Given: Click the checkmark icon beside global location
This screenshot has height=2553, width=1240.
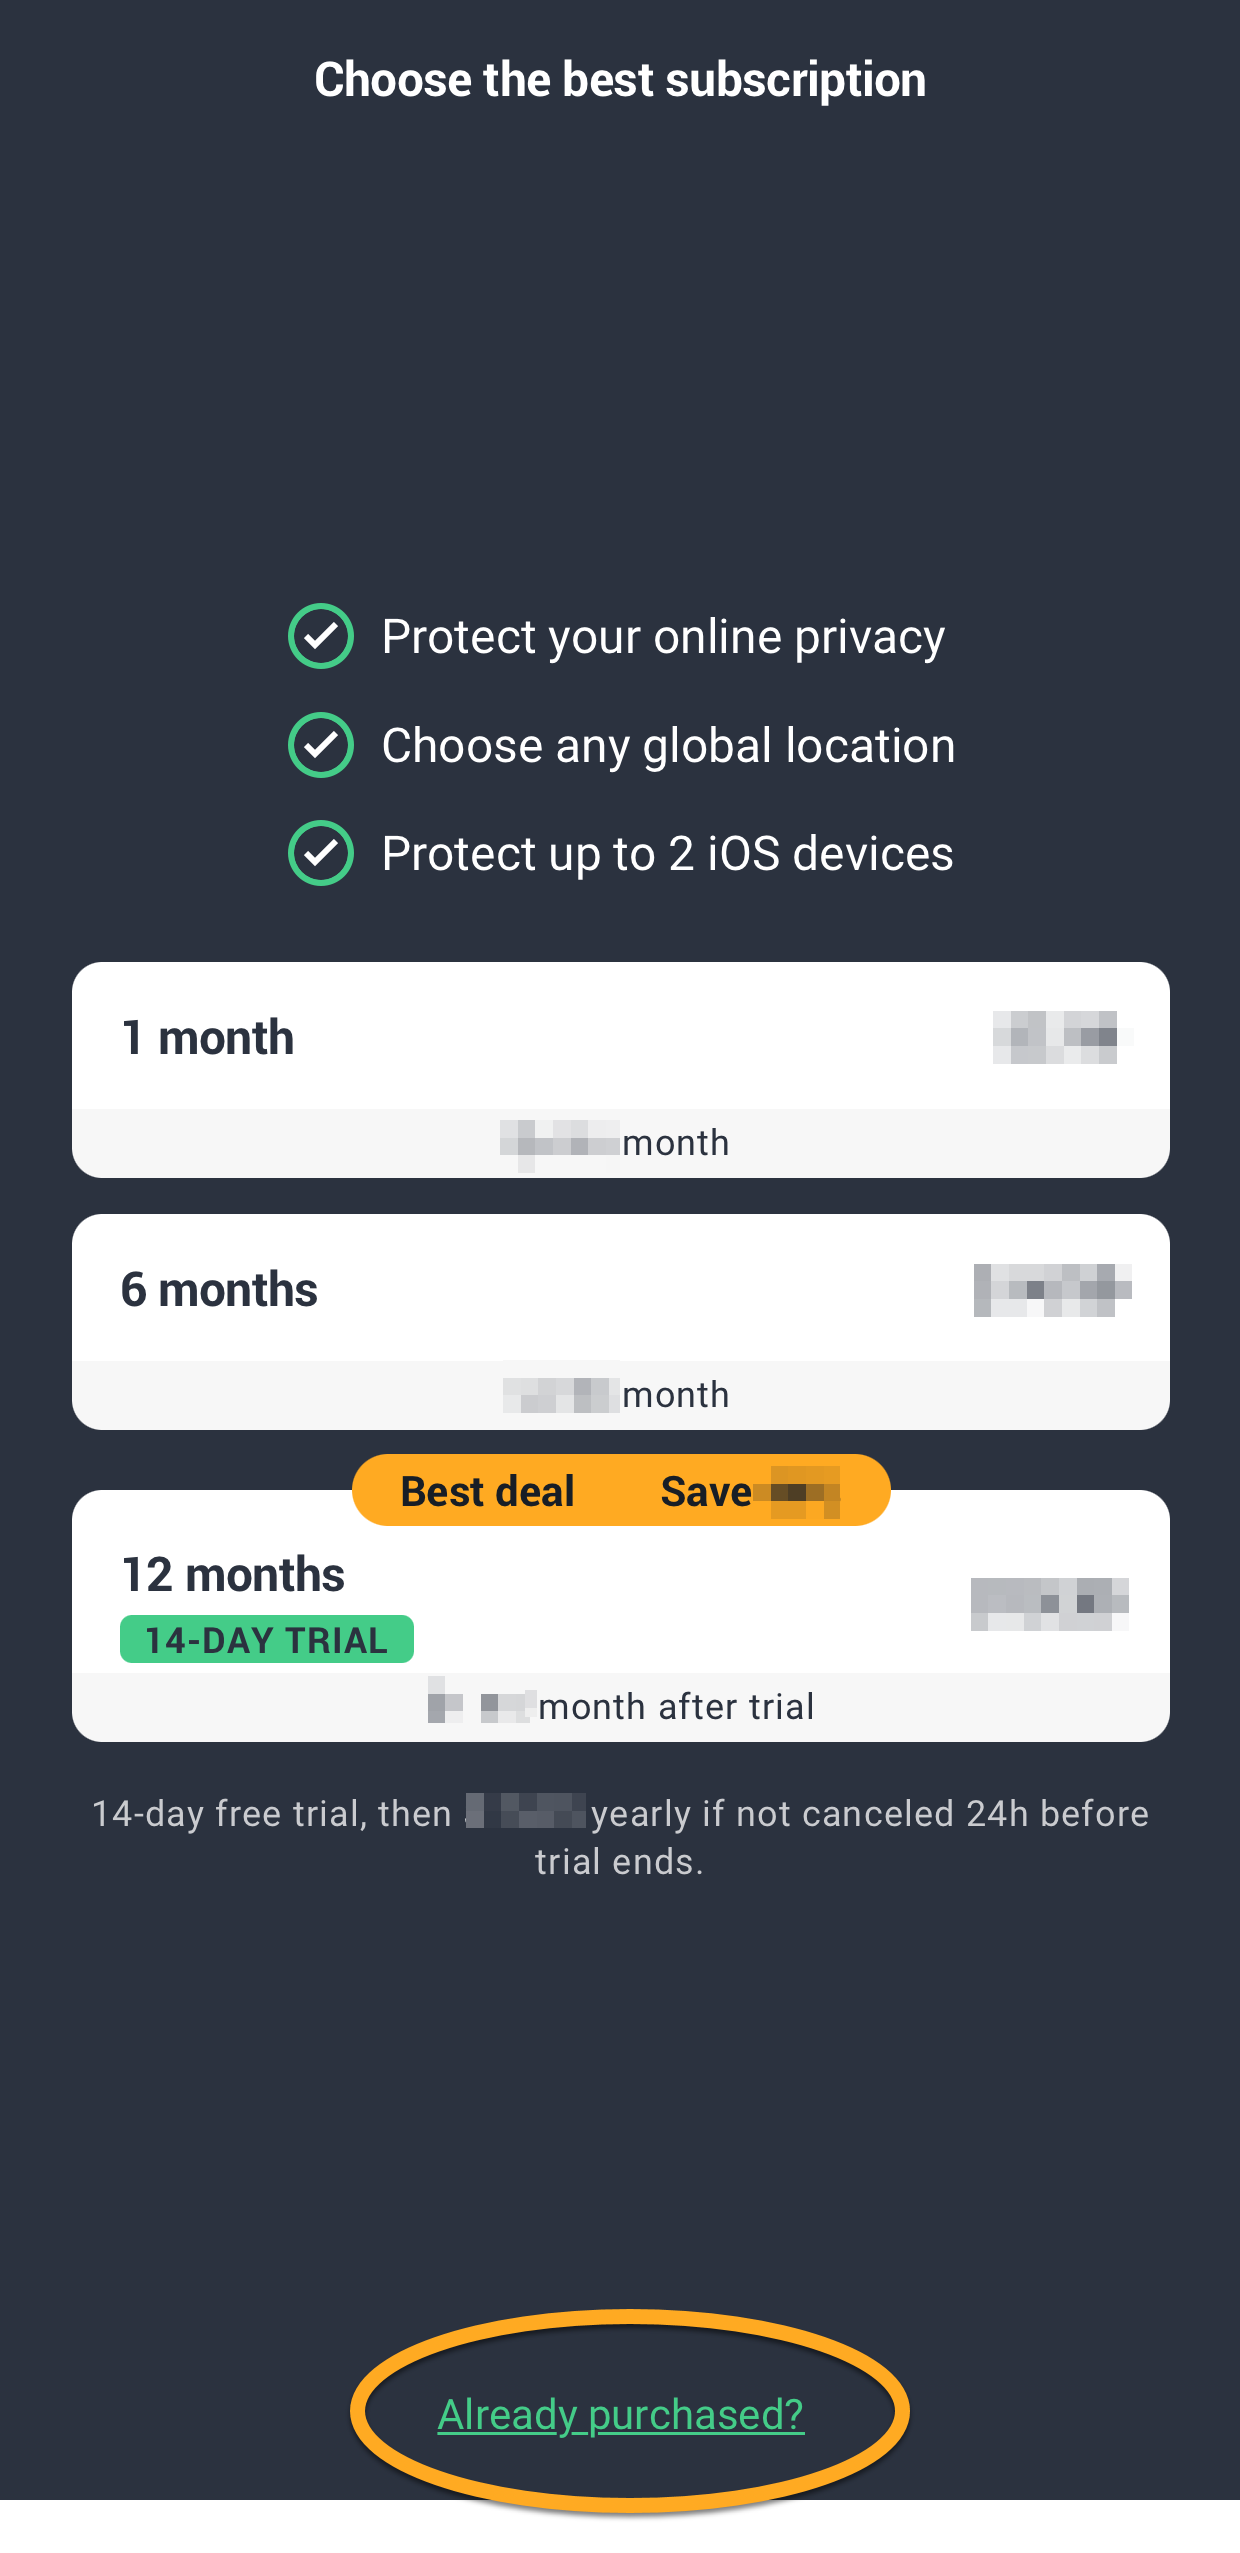Looking at the screenshot, I should (320, 745).
